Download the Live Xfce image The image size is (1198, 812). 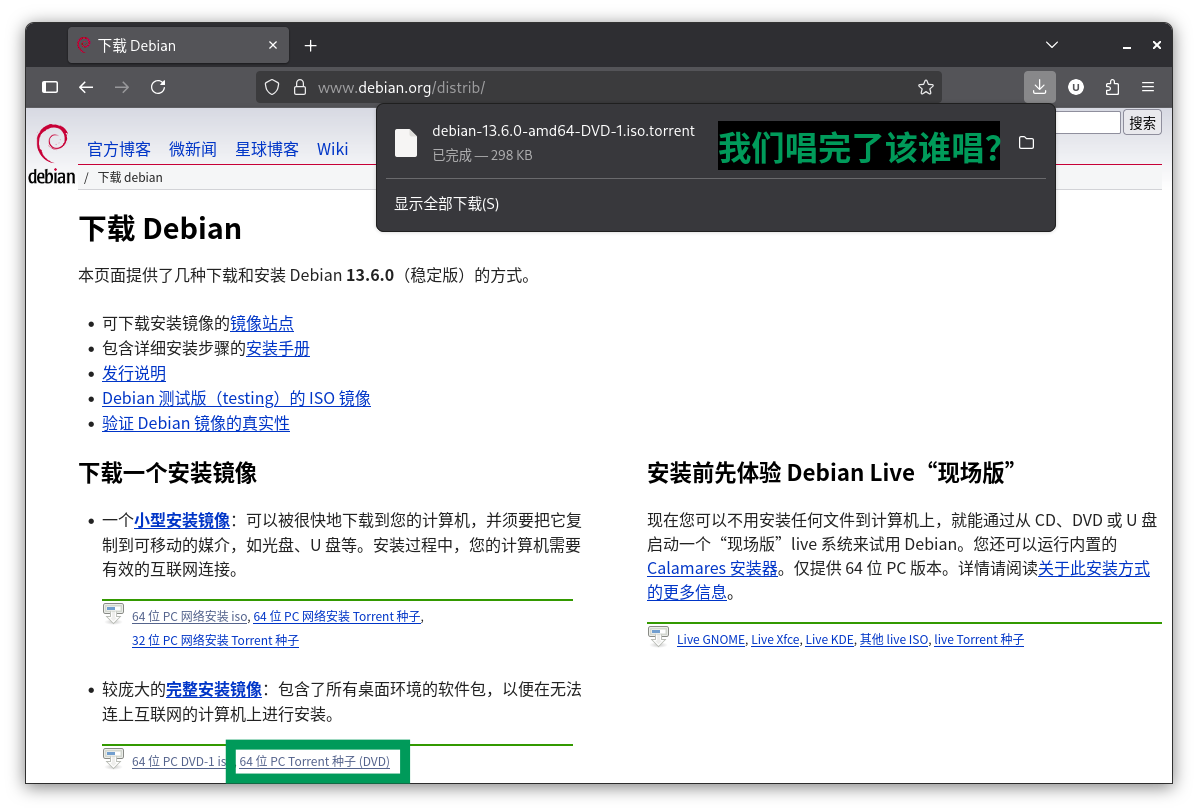click(x=775, y=639)
